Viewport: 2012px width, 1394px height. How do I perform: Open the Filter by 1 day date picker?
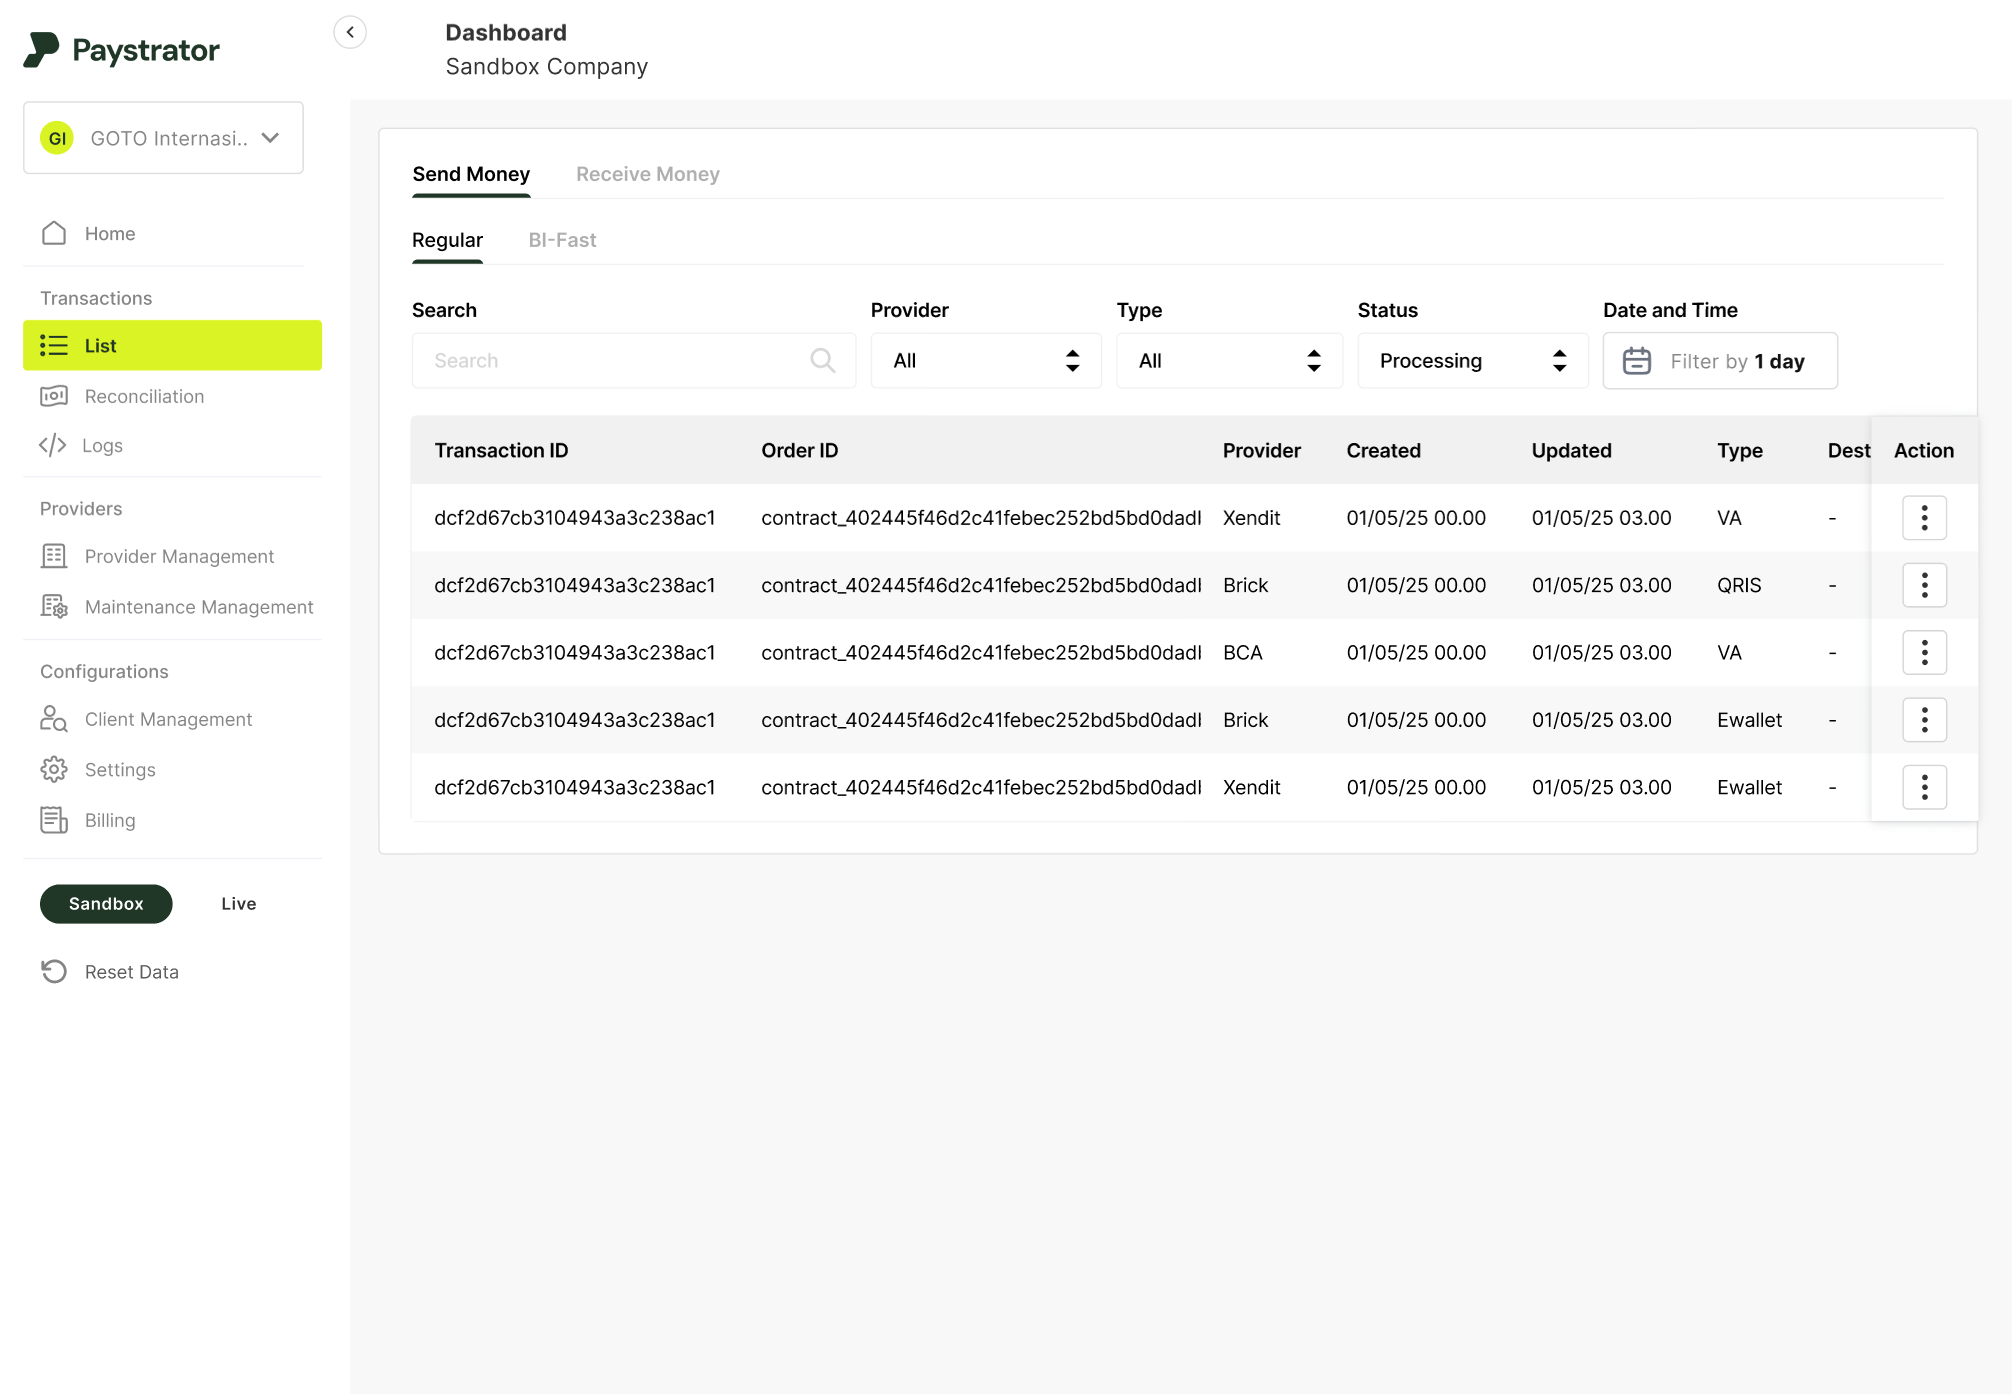(x=1720, y=360)
